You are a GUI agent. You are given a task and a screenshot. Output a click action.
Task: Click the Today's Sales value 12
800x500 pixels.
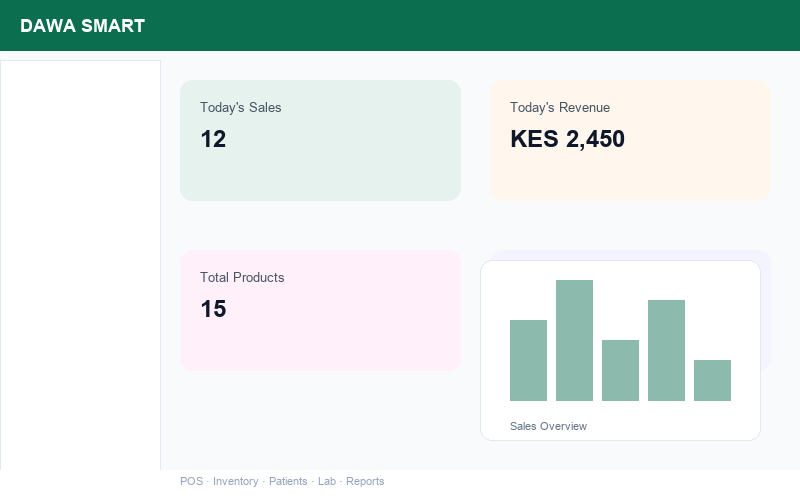[213, 139]
